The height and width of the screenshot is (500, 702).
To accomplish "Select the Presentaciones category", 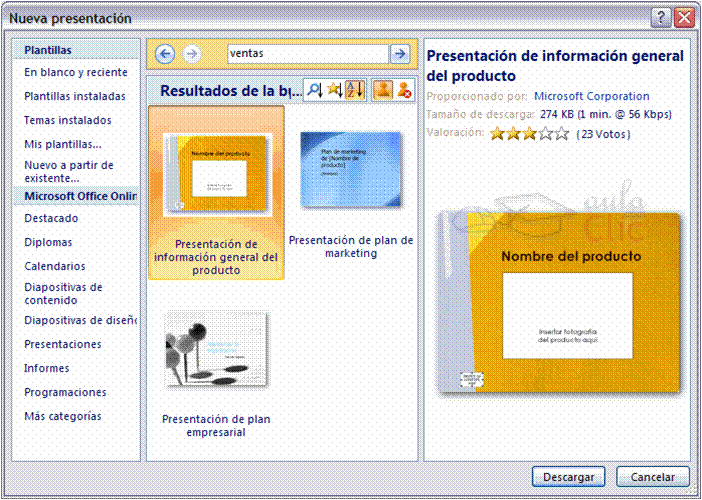I will pos(63,344).
